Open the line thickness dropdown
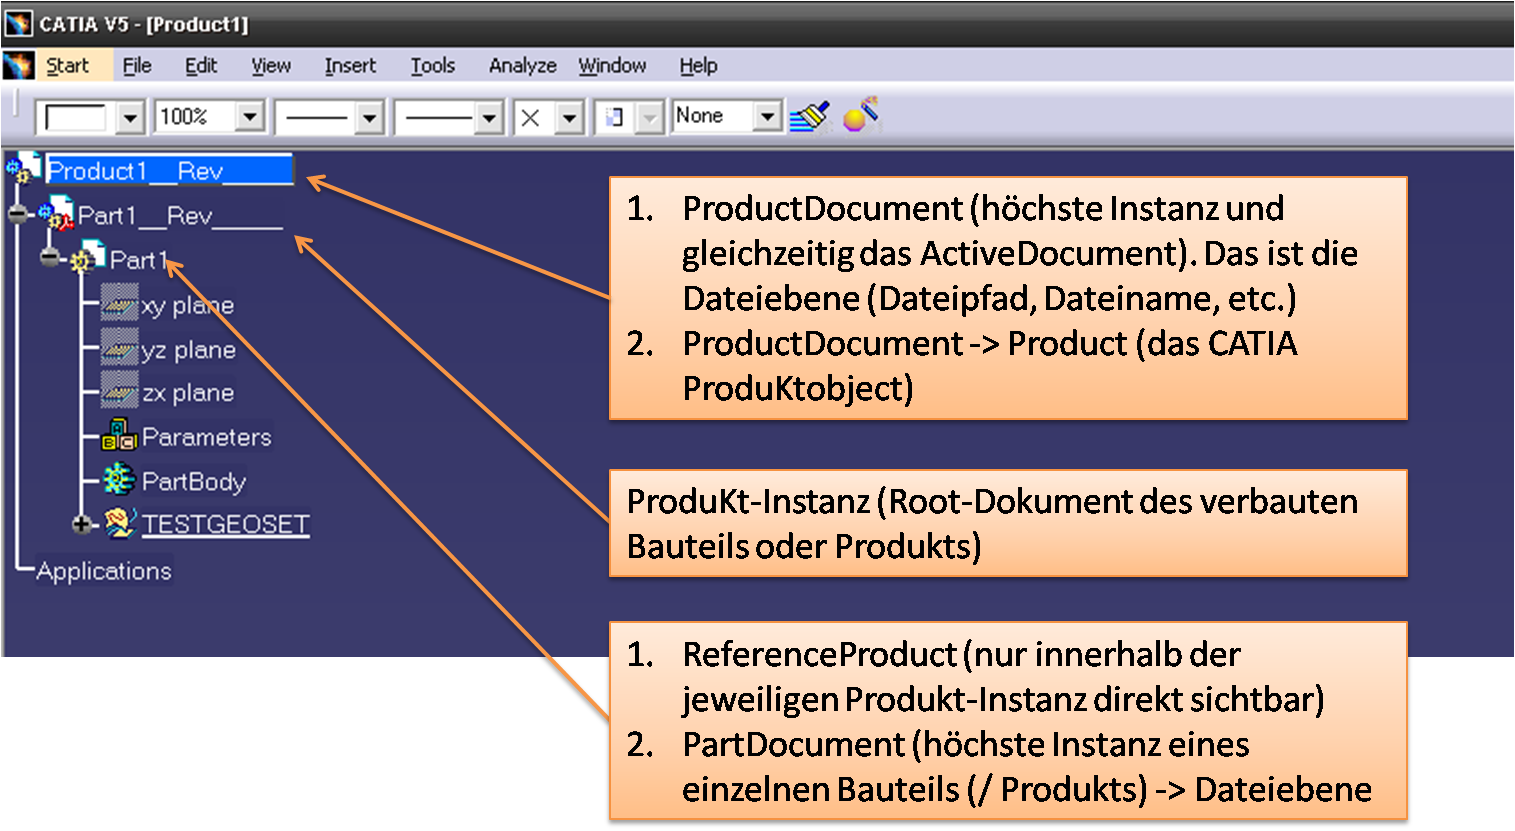This screenshot has width=1515, height=831. (x=370, y=118)
